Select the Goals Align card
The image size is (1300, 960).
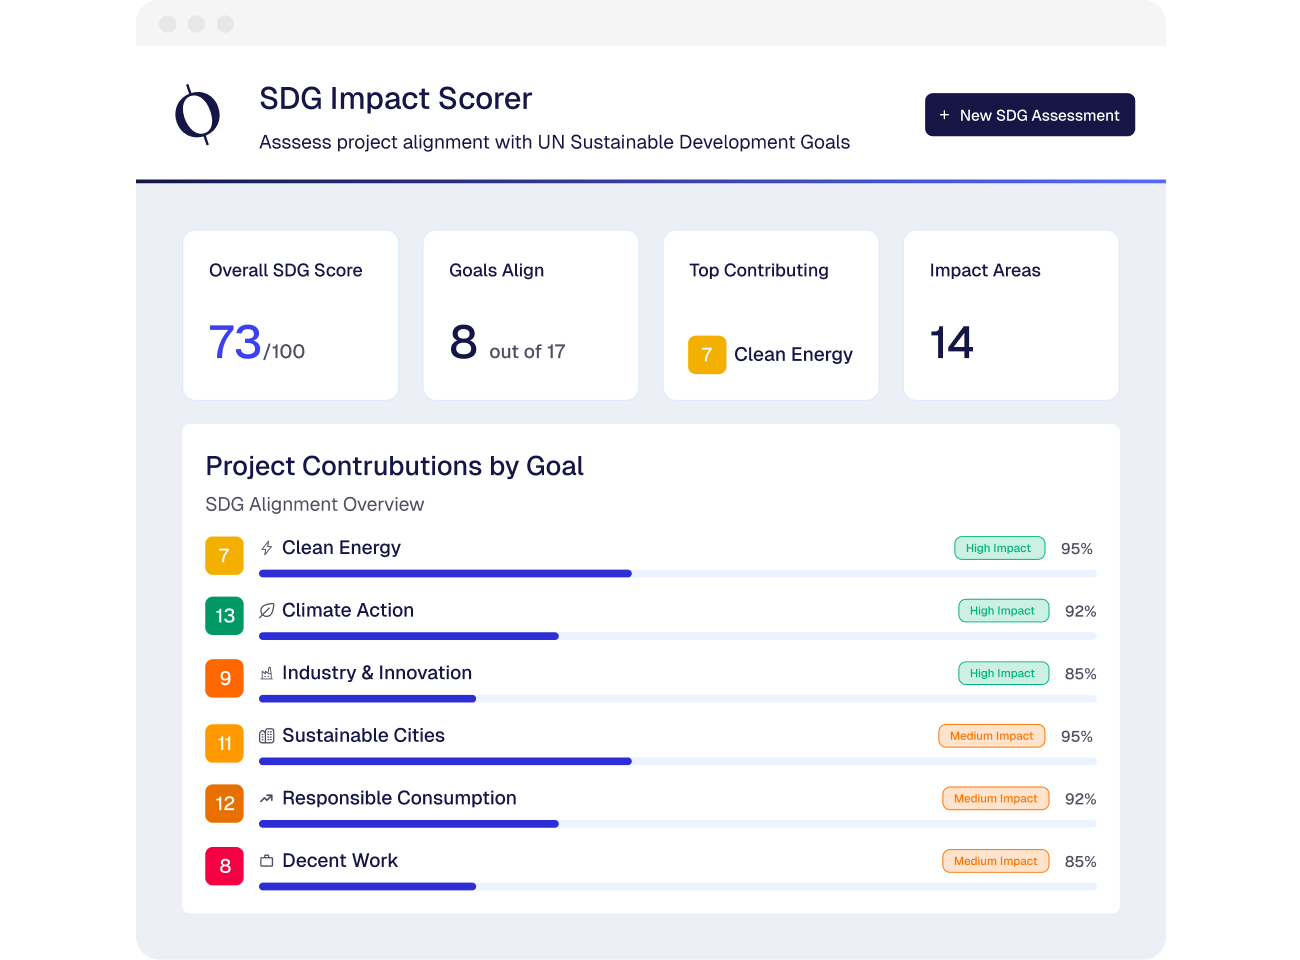tap(530, 315)
